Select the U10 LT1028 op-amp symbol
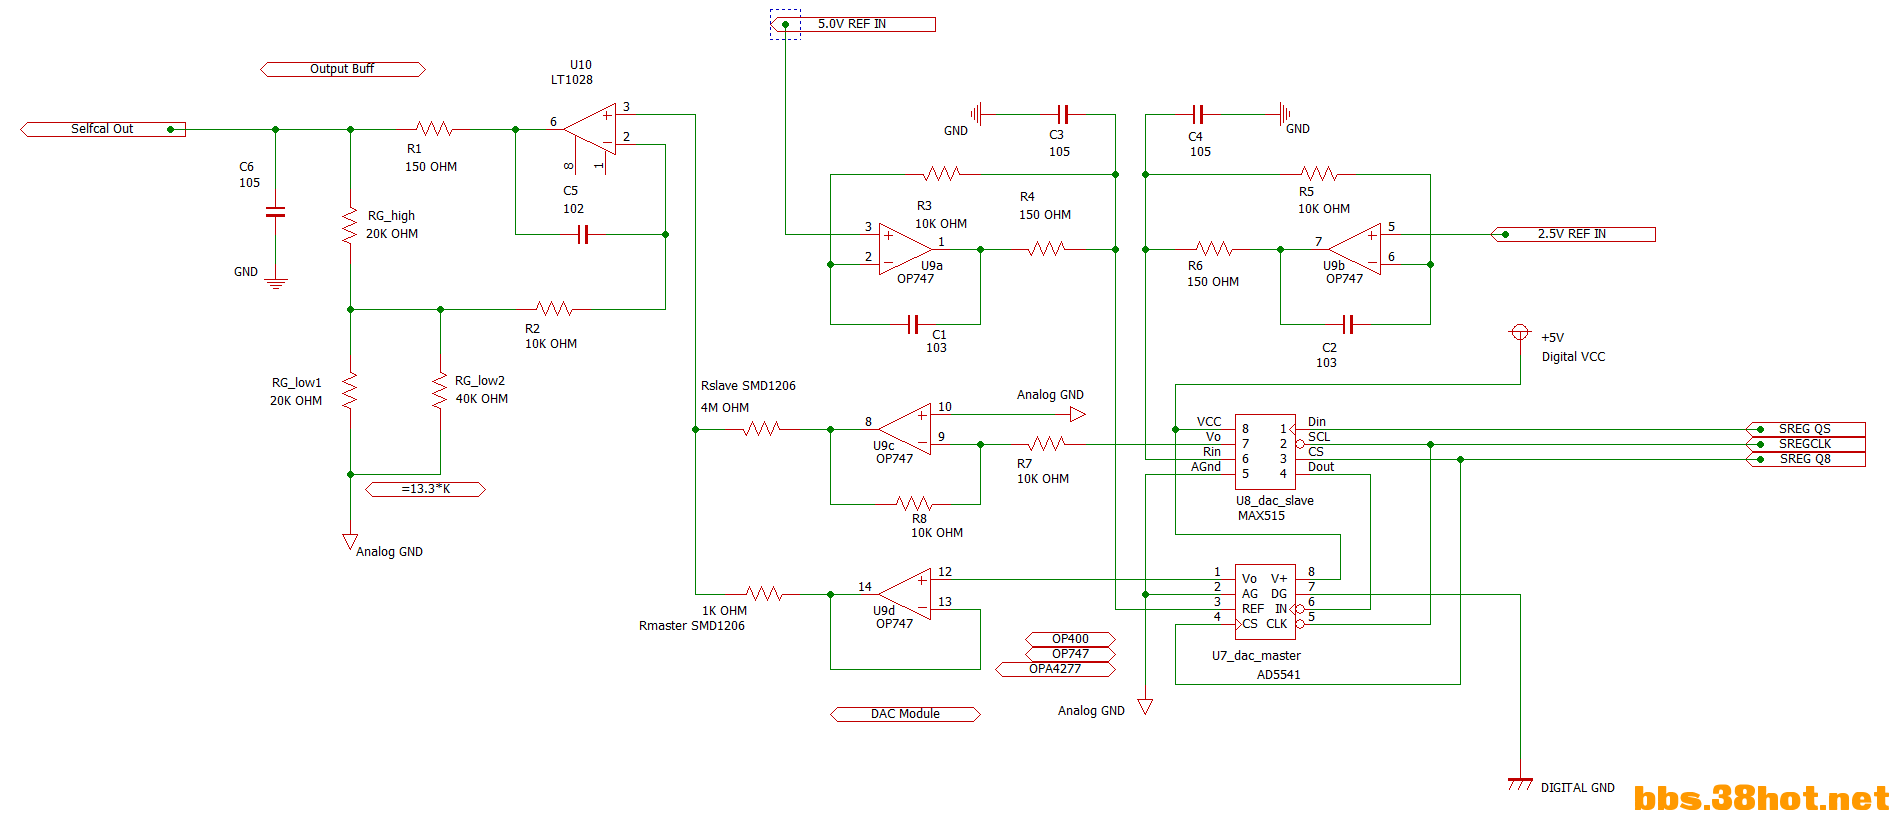 coord(591,129)
